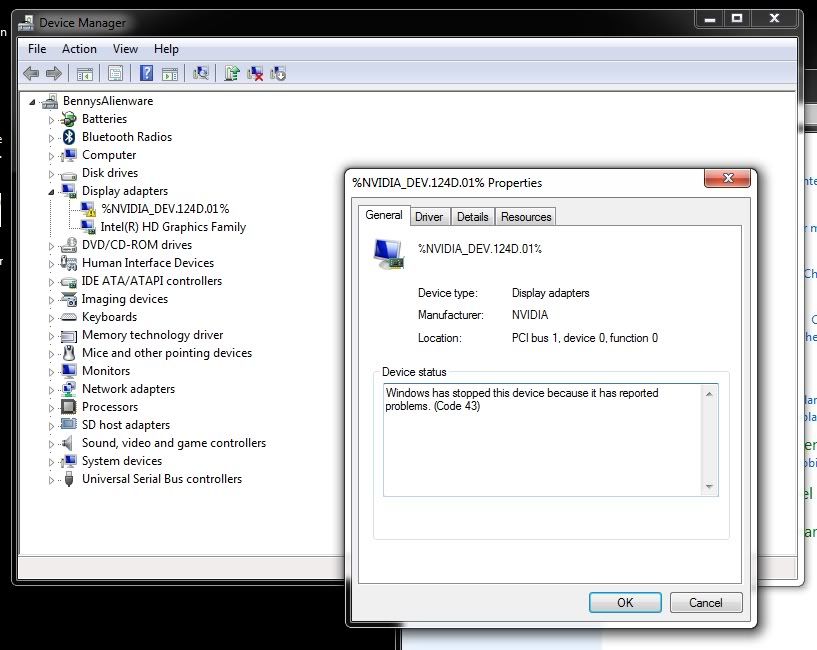The width and height of the screenshot is (817, 650).
Task: Expand the Computer category
Action: tap(51, 156)
